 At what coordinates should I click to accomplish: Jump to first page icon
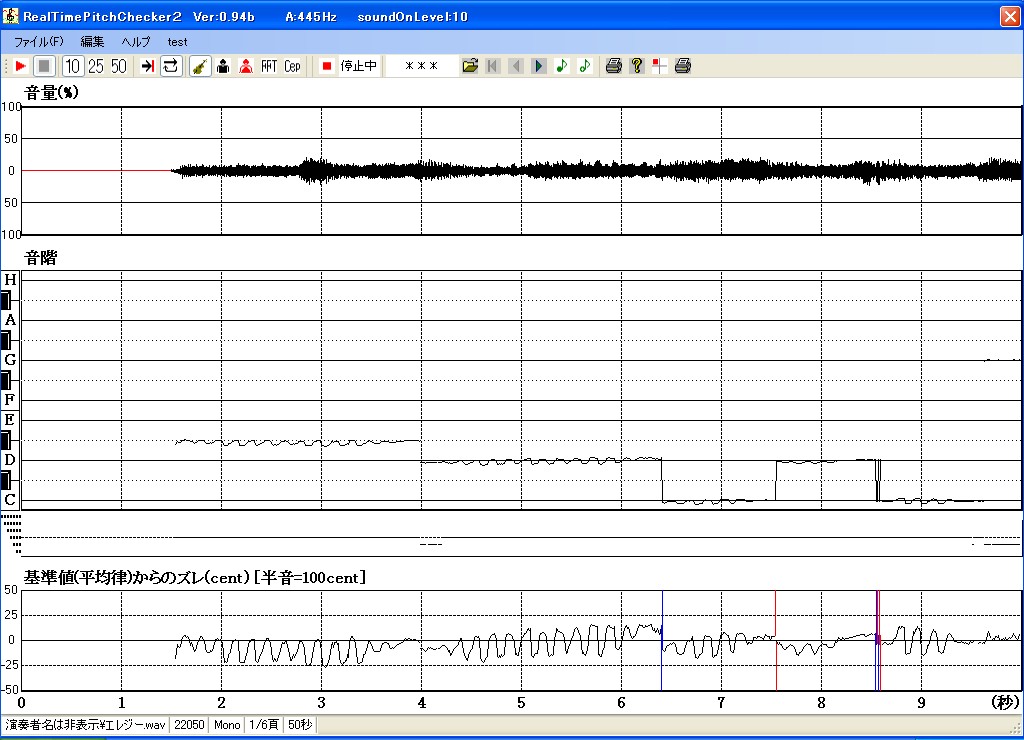493,66
